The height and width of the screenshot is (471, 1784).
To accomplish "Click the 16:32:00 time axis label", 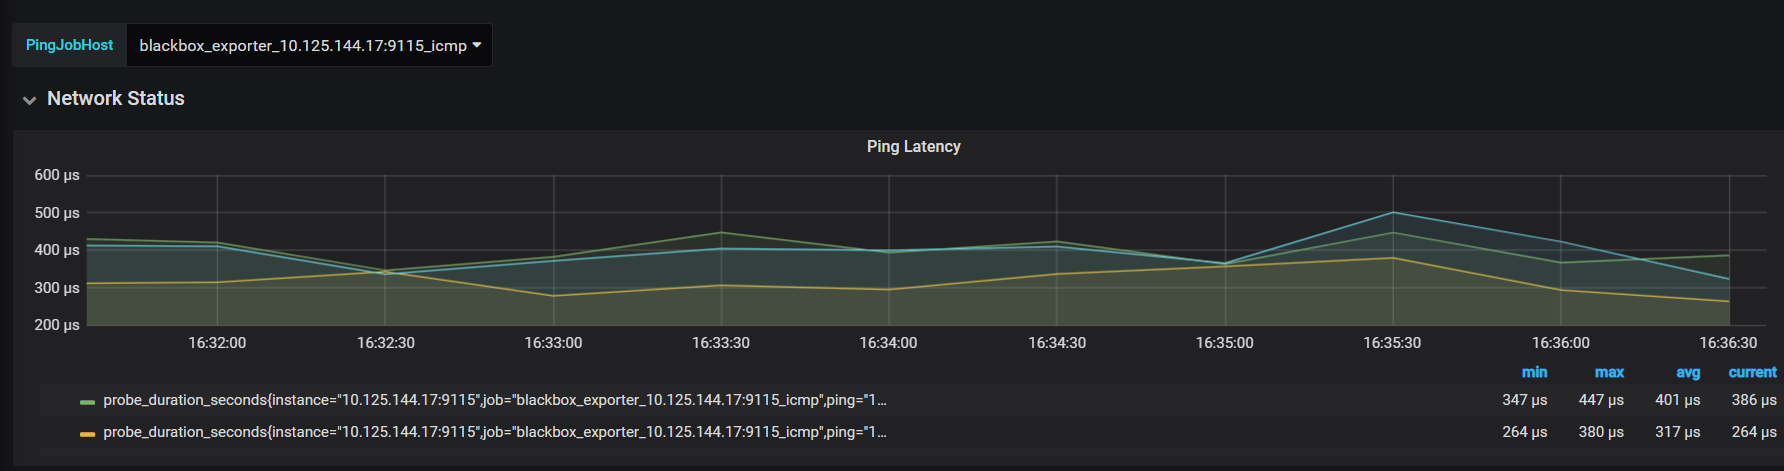I will coord(217,343).
